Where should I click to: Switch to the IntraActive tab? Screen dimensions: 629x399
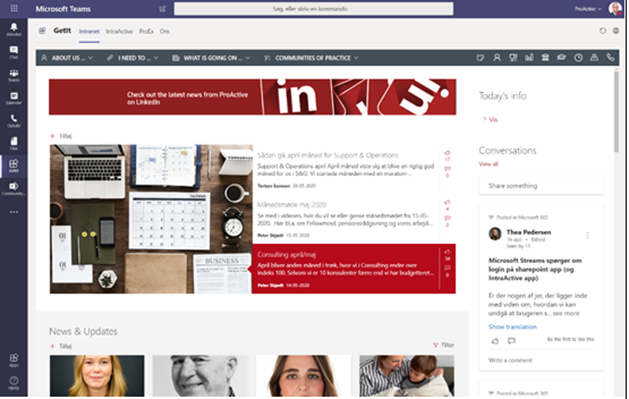click(119, 31)
